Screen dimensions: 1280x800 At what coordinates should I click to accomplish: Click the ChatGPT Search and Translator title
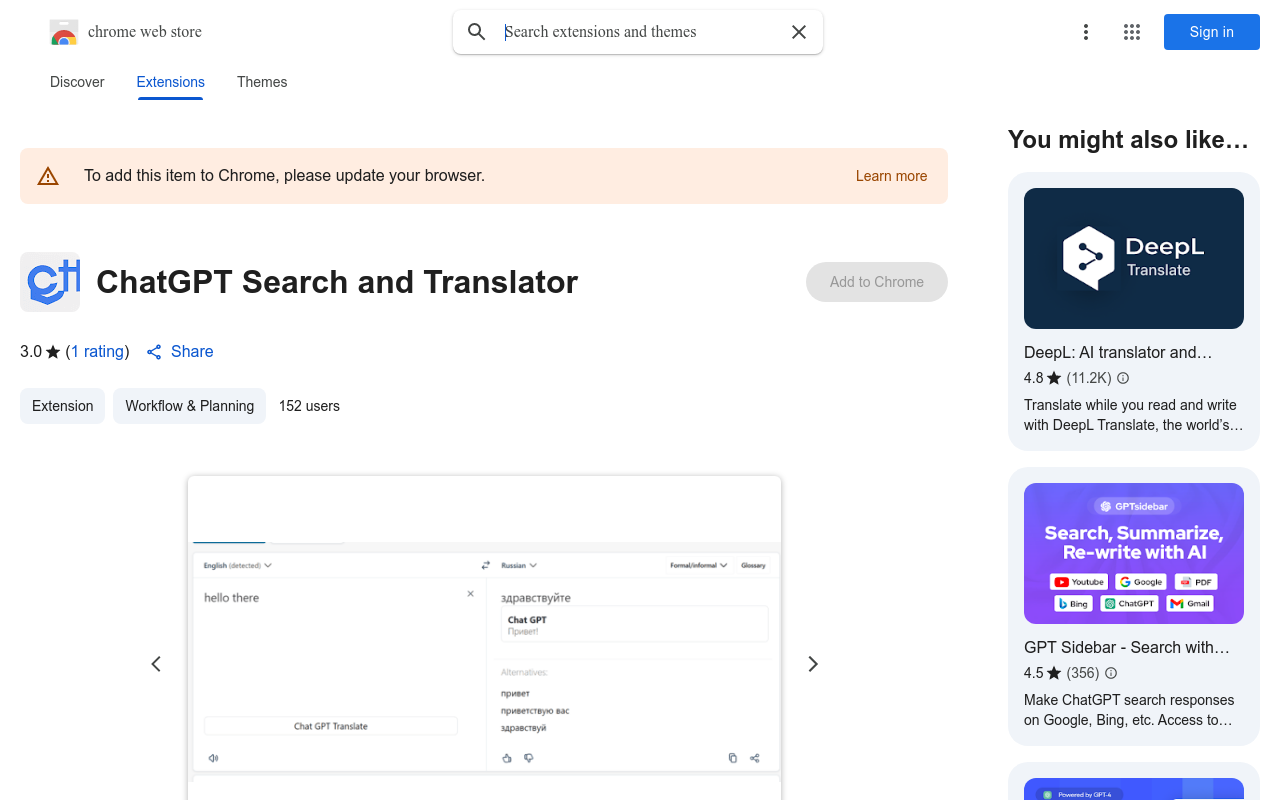[x=337, y=282]
